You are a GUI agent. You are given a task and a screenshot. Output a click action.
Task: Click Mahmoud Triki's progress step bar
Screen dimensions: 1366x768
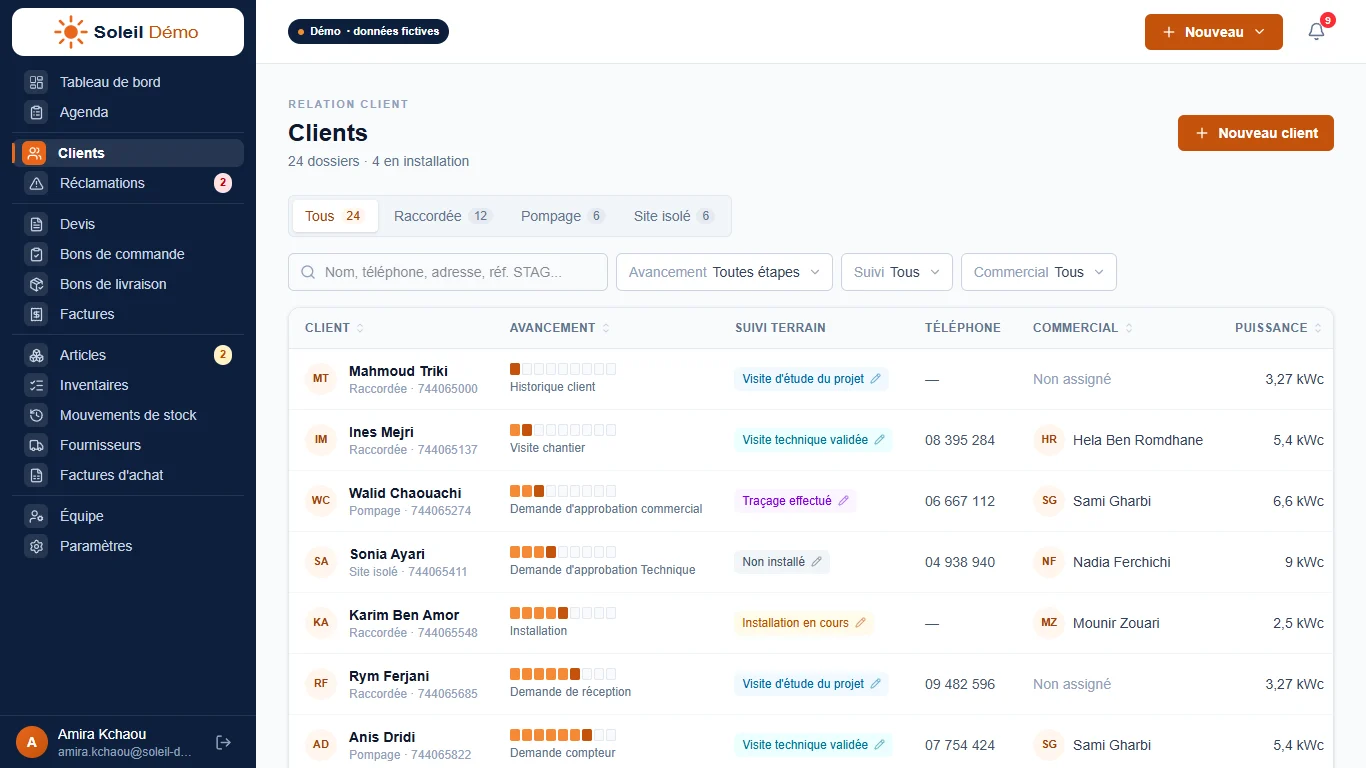pos(563,369)
